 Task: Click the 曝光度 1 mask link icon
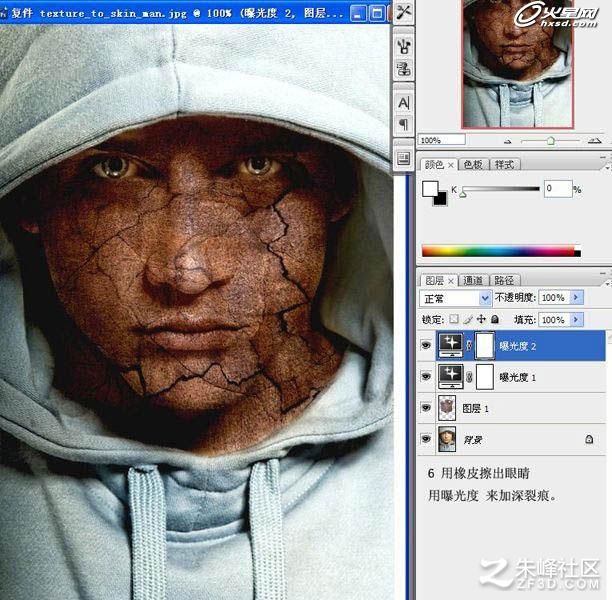tap(469, 376)
